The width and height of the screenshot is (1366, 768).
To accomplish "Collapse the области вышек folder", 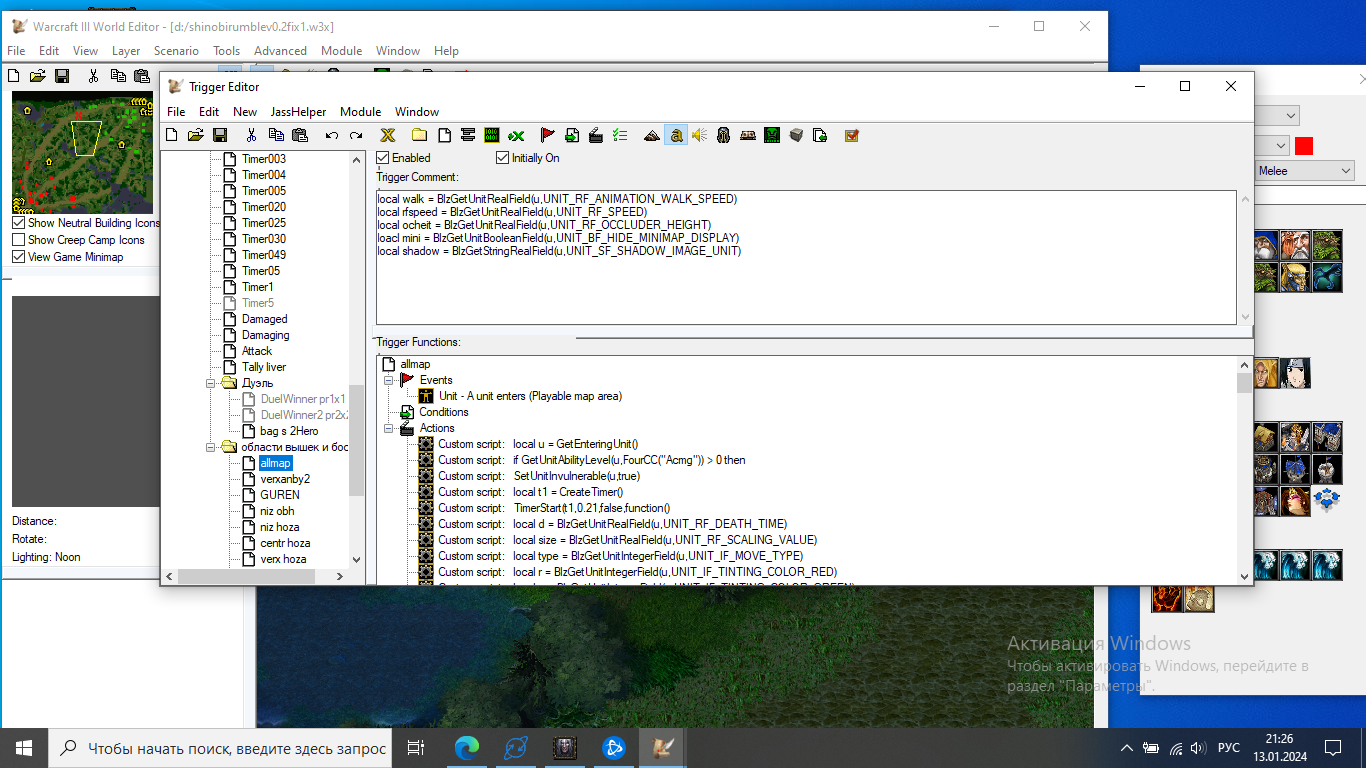I will coord(211,447).
